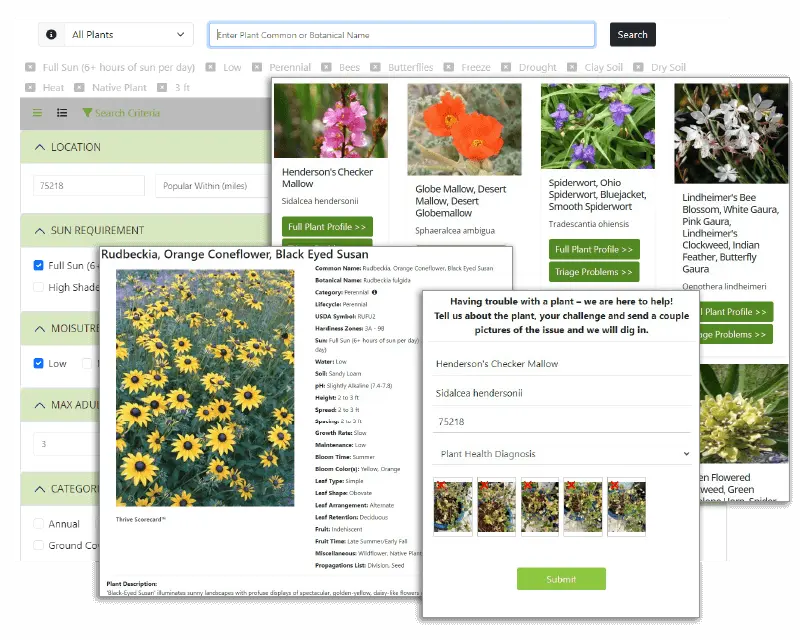Click the info icon beside All Plants
This screenshot has width=800, height=640.
(51, 35)
